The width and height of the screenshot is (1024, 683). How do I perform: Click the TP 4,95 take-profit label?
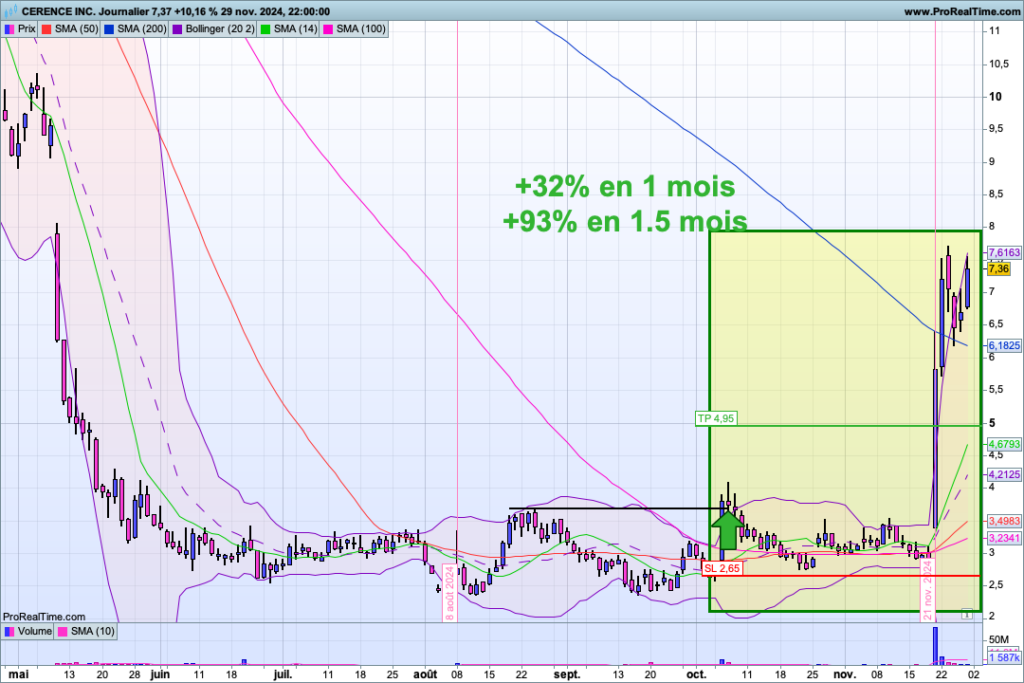(x=716, y=419)
